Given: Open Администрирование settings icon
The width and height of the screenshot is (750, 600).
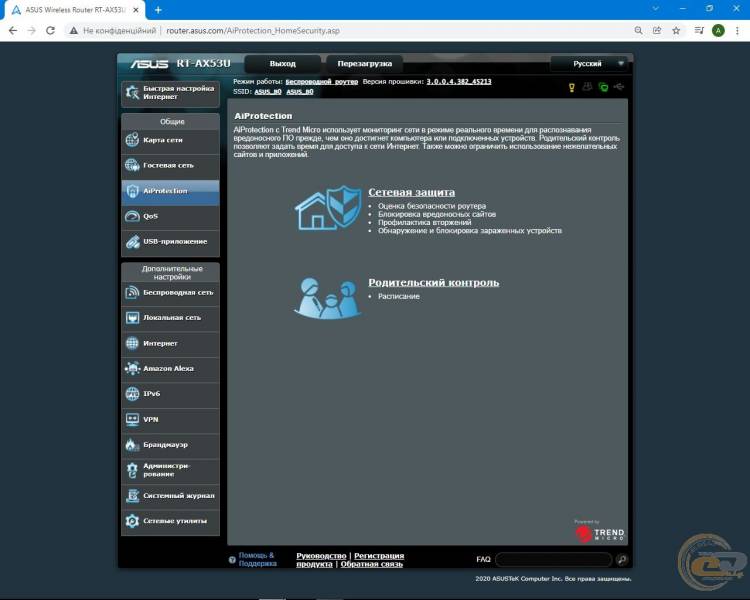Looking at the screenshot, I should point(132,470).
